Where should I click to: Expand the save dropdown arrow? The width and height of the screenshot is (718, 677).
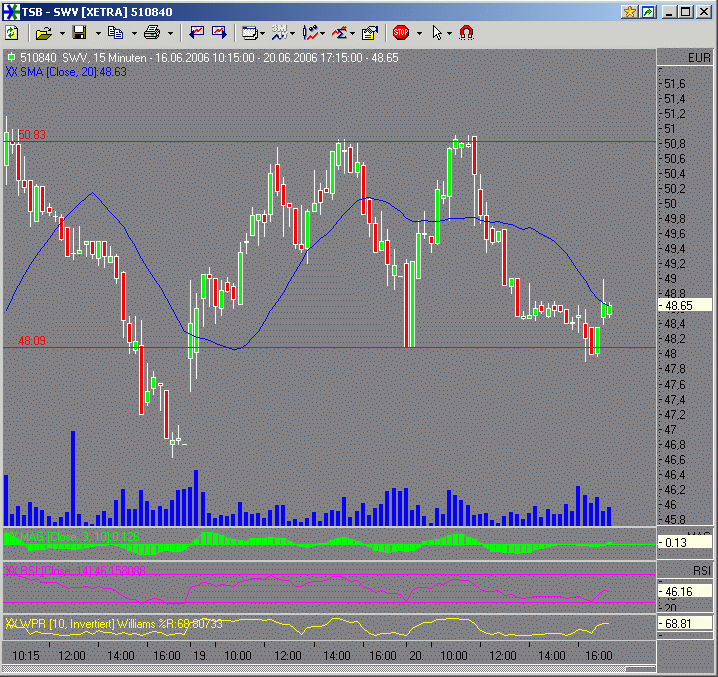[x=98, y=33]
